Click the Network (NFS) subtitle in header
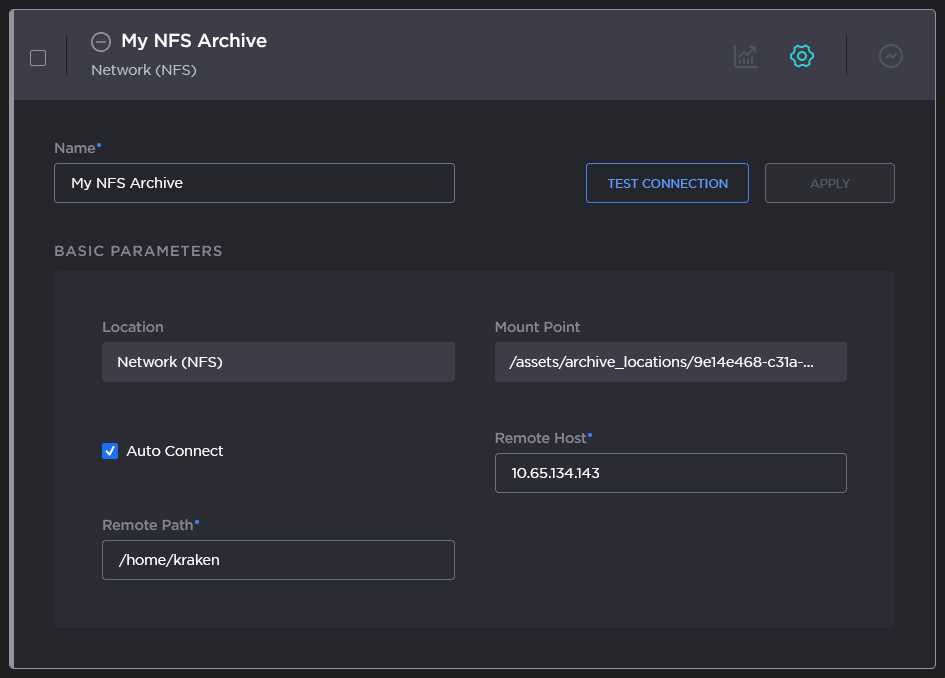 tap(143, 70)
